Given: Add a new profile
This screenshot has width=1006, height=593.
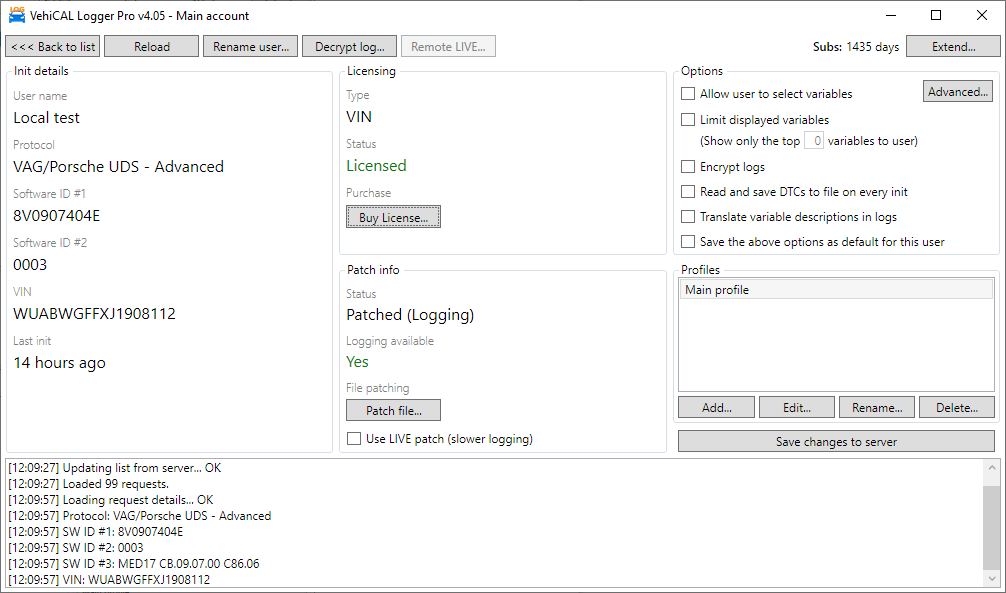Looking at the screenshot, I should (x=714, y=408).
